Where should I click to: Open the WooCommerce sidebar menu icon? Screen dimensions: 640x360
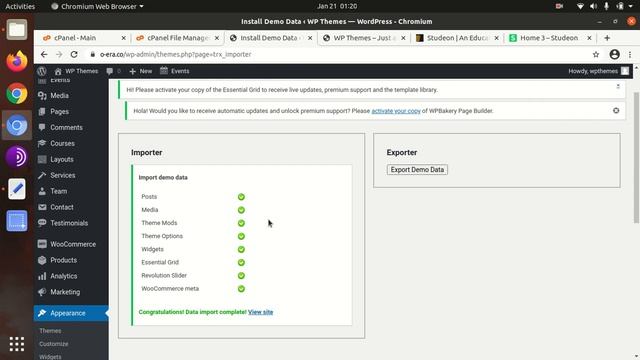pos(42,244)
